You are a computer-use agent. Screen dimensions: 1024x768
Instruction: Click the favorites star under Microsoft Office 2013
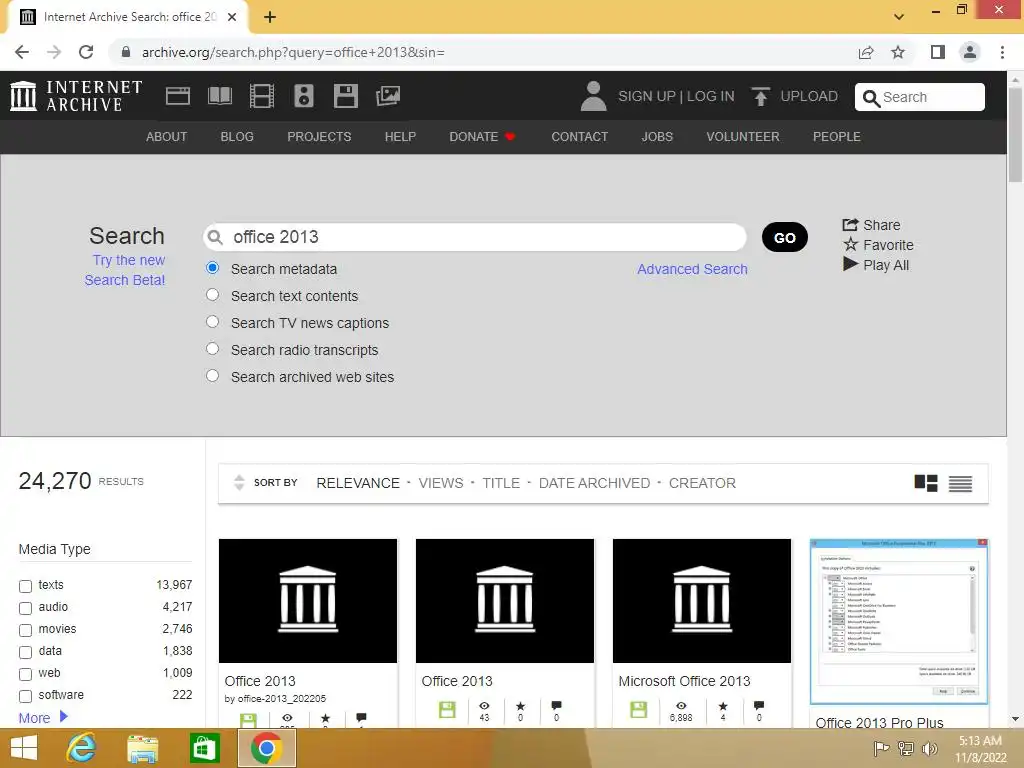coord(723,706)
